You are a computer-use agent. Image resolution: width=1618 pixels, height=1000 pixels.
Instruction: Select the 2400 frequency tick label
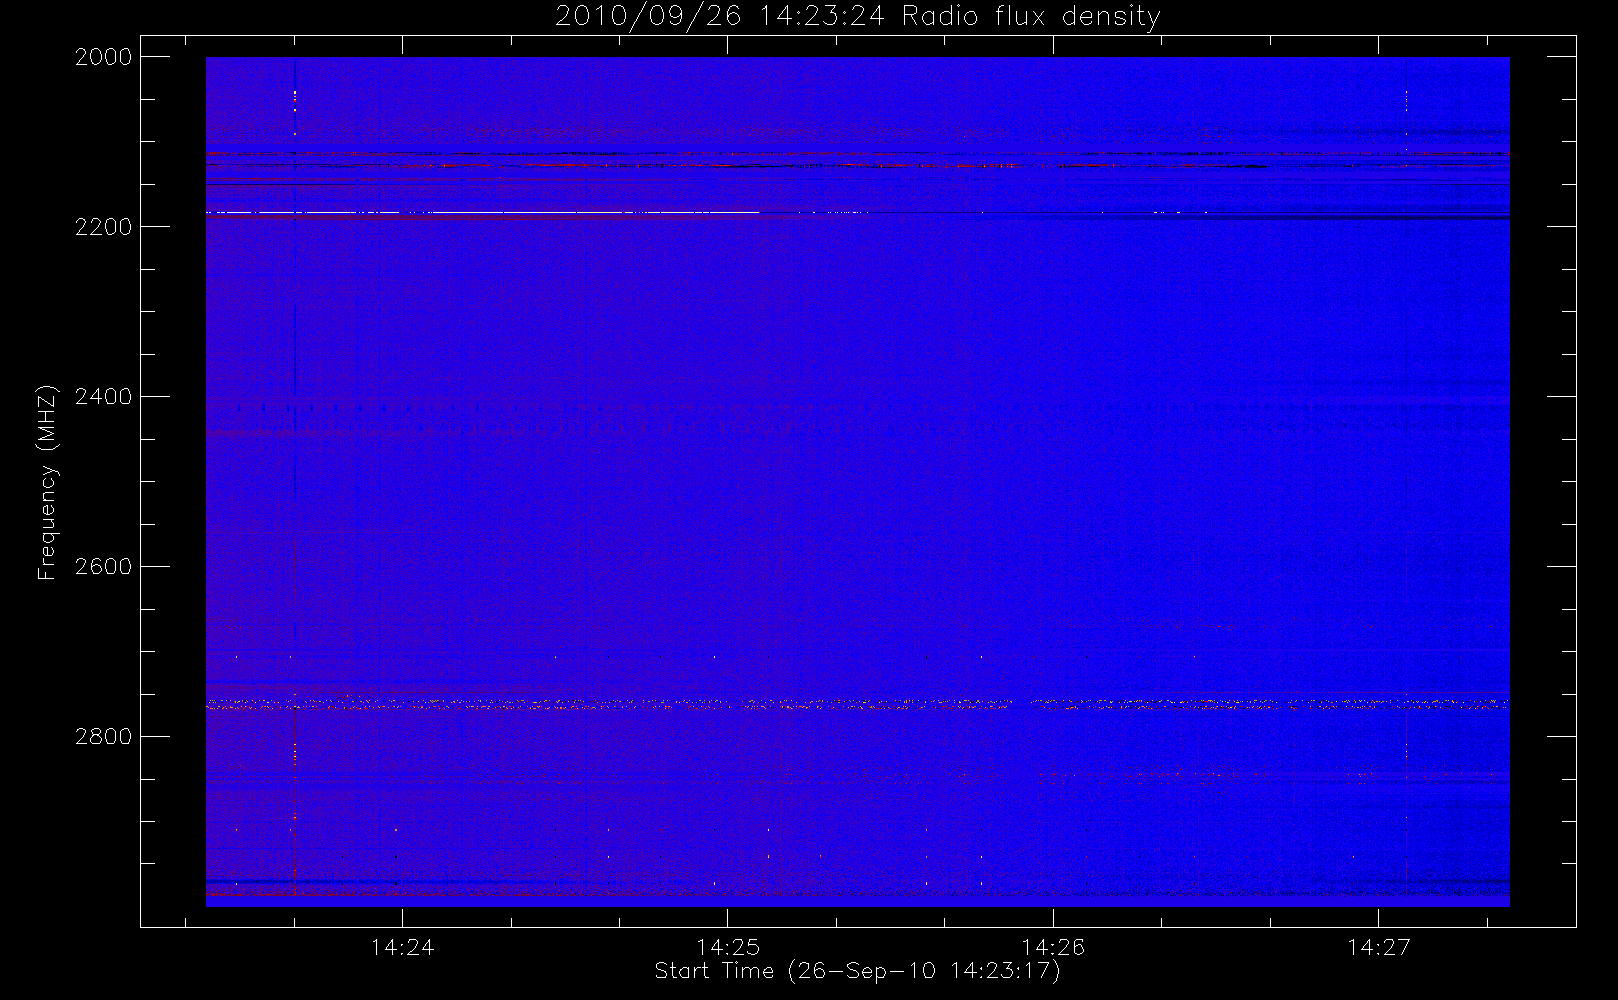tap(104, 397)
